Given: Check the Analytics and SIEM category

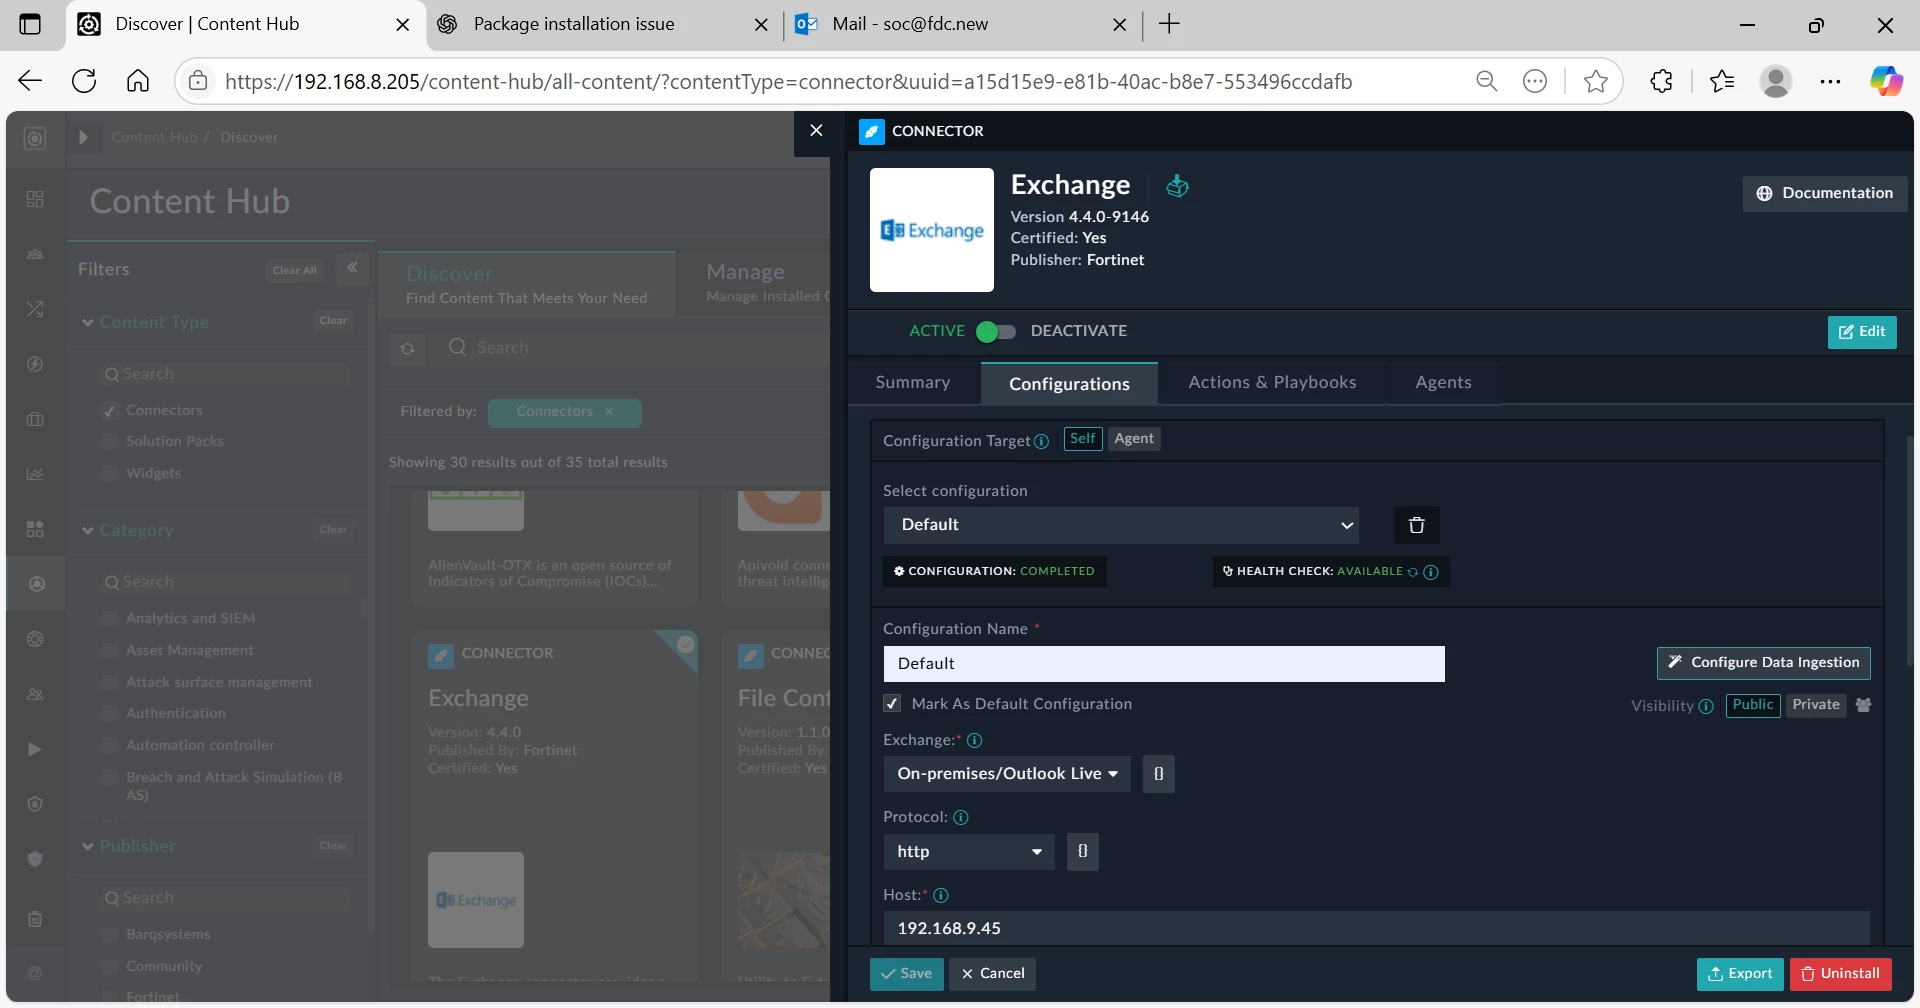Looking at the screenshot, I should pos(110,619).
